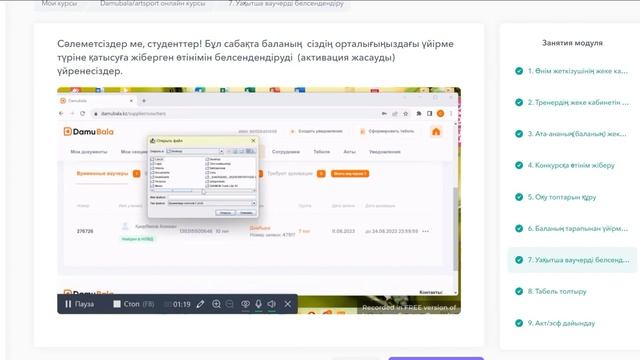Open Акты nav item
640x360 pixels.
[x=349, y=151]
